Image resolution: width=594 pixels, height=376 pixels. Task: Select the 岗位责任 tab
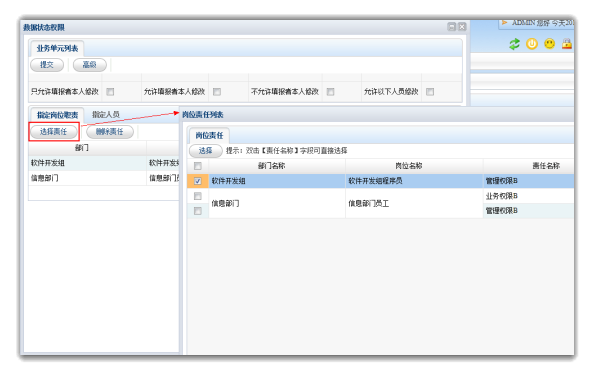(x=209, y=136)
